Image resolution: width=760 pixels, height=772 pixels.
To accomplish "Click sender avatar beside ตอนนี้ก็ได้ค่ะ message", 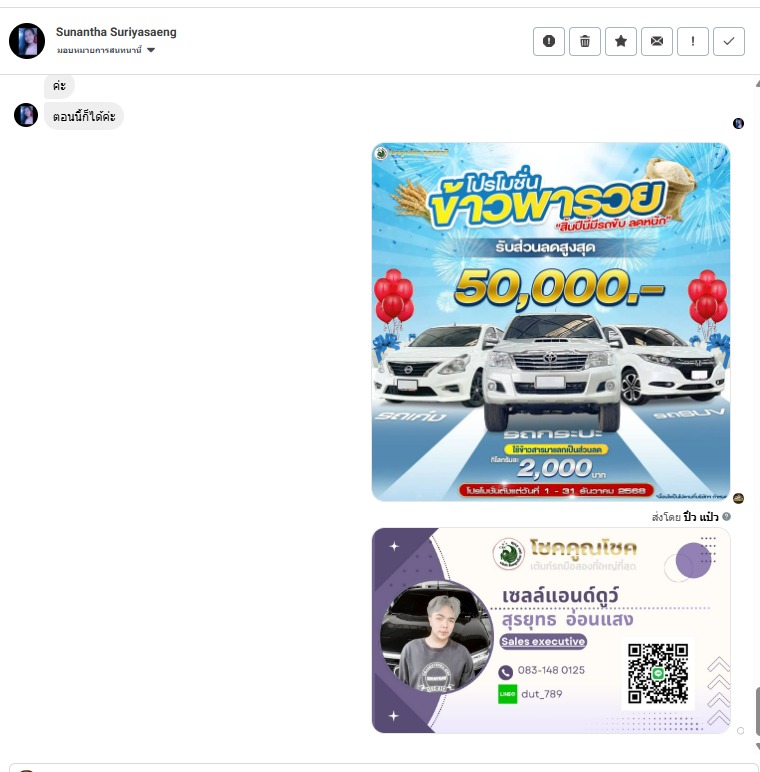I will pyautogui.click(x=26, y=115).
